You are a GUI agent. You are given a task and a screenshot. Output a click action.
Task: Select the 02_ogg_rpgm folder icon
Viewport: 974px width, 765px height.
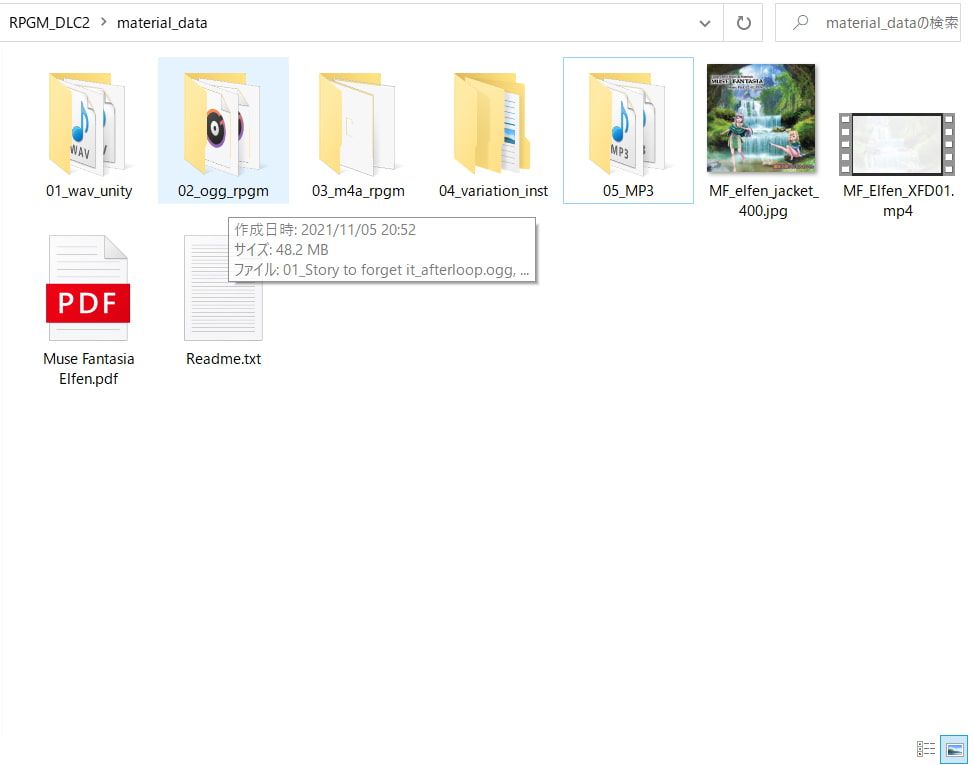point(222,123)
